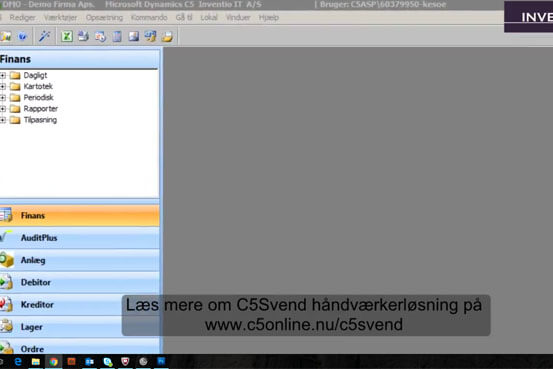Switch to the Finans module
The width and height of the screenshot is (553, 369).
80,215
